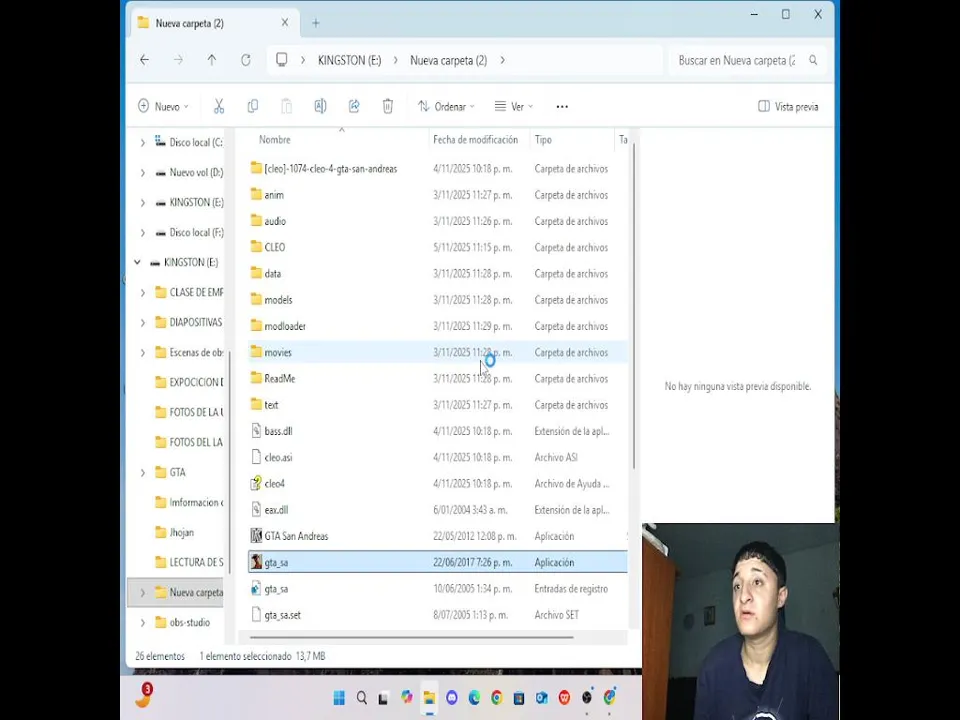Click the file list horizontal scrollbar
This screenshot has width=960, height=720.
411,637
